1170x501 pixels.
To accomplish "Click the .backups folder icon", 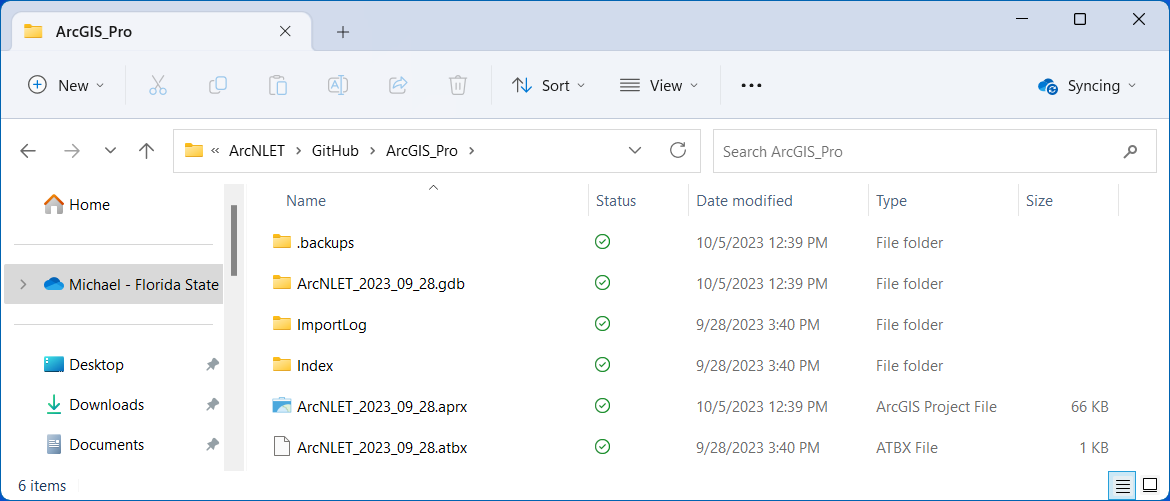I will [281, 242].
